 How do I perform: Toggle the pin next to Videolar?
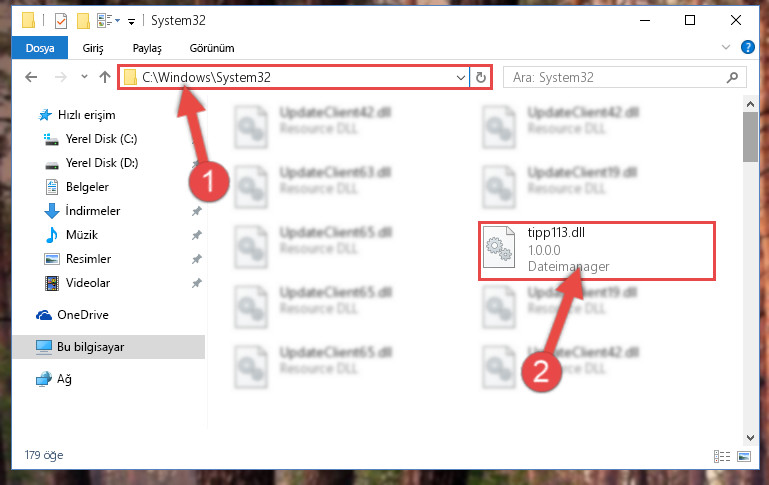tap(197, 283)
